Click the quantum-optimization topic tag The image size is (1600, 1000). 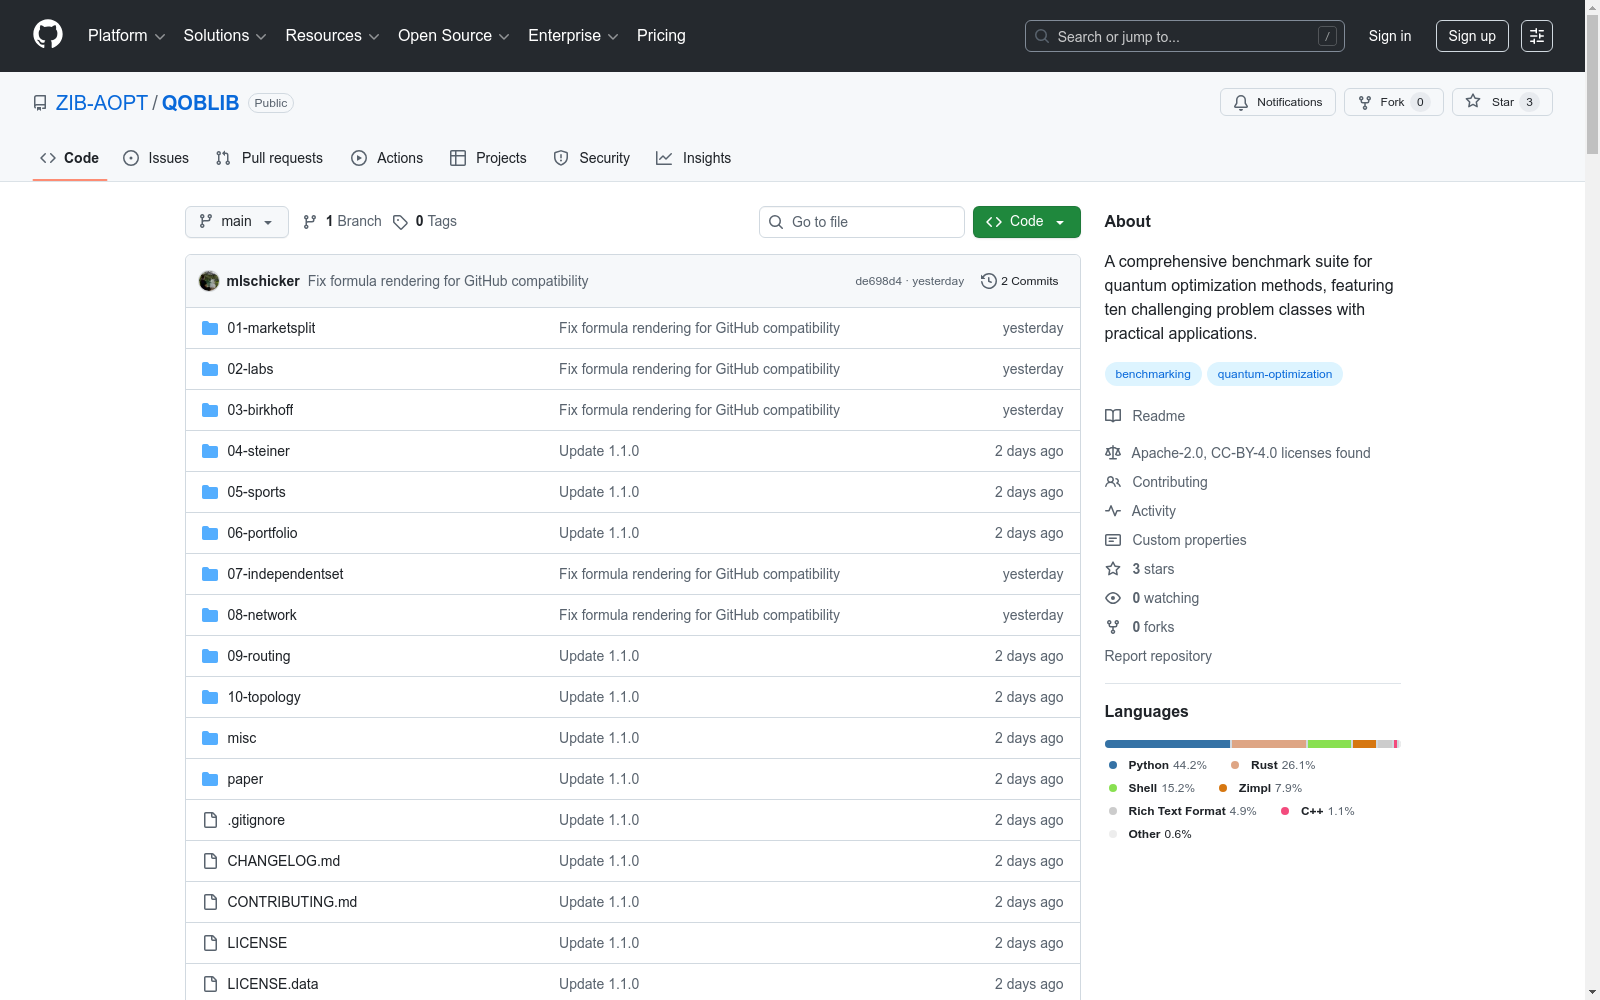(1275, 374)
